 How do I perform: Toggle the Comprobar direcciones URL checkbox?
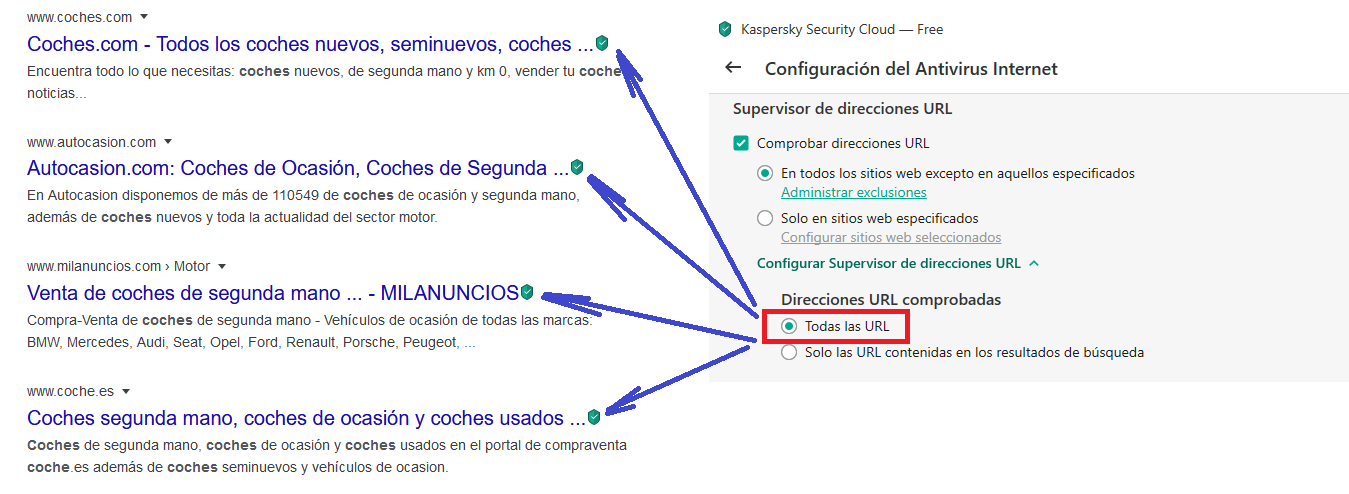741,143
